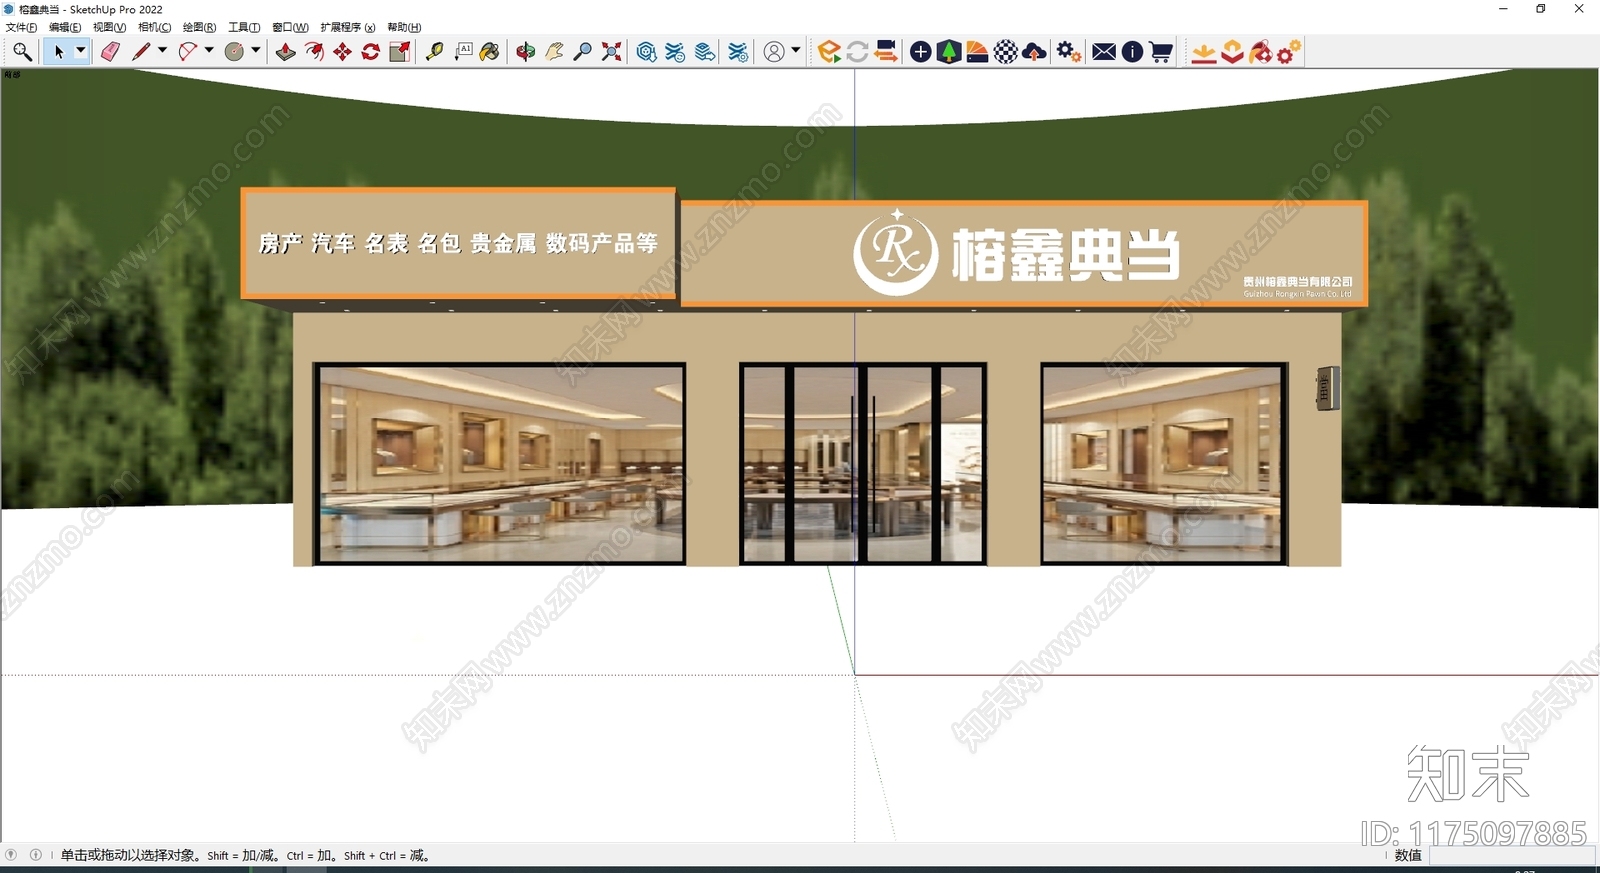Select the 榕鑫典当 signboard in the model
This screenshot has width=1600, height=873.
pyautogui.click(x=1023, y=253)
